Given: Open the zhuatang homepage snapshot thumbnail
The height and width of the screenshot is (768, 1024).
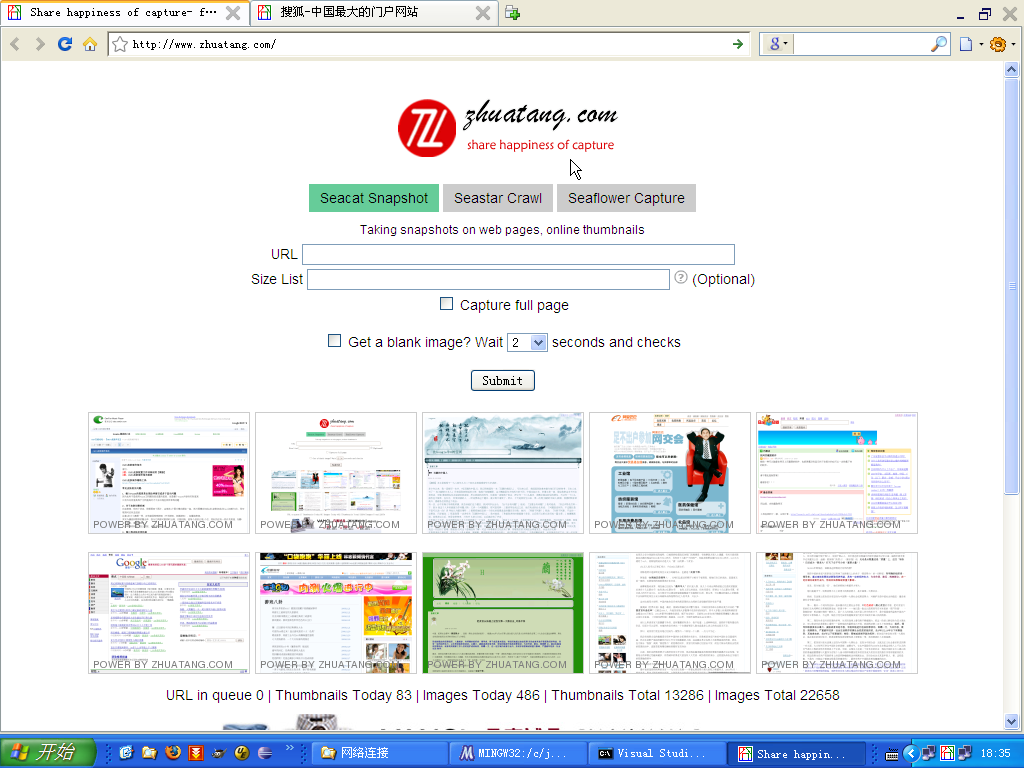Looking at the screenshot, I should click(x=336, y=473).
